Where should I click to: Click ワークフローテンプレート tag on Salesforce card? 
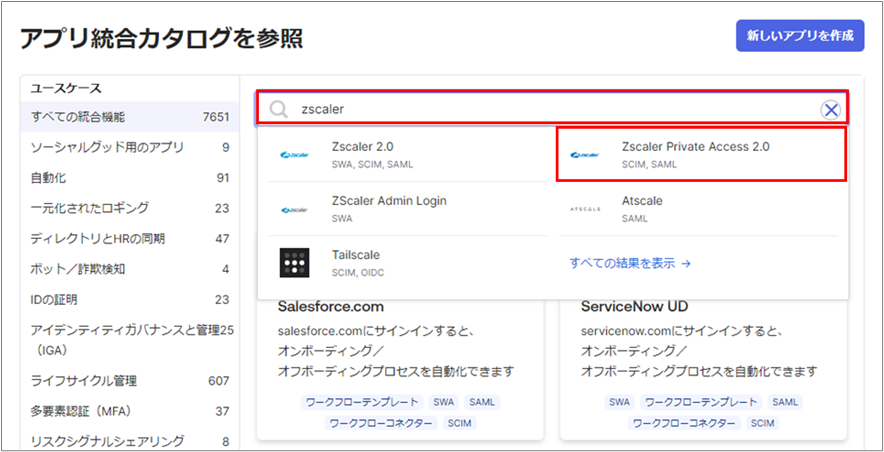click(x=363, y=402)
